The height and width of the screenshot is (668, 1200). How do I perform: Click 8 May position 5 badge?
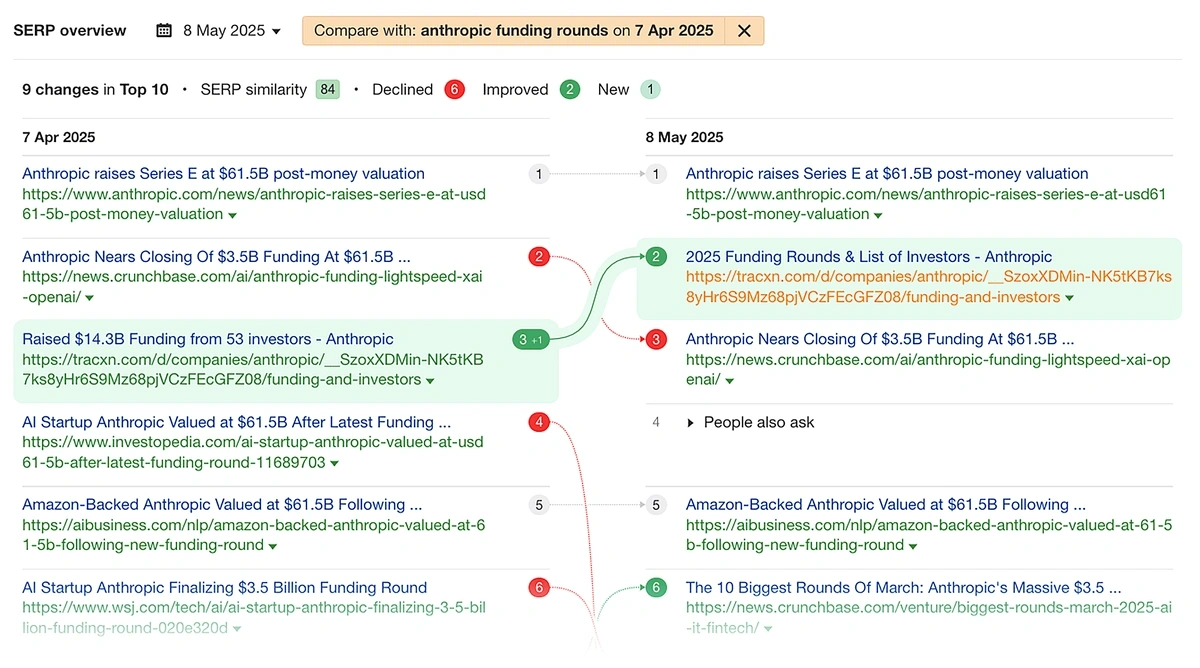656,505
